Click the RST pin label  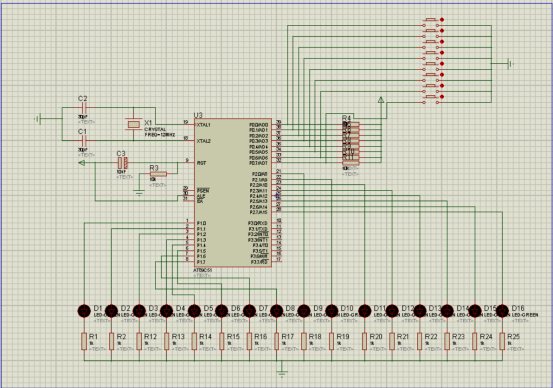[x=201, y=163]
